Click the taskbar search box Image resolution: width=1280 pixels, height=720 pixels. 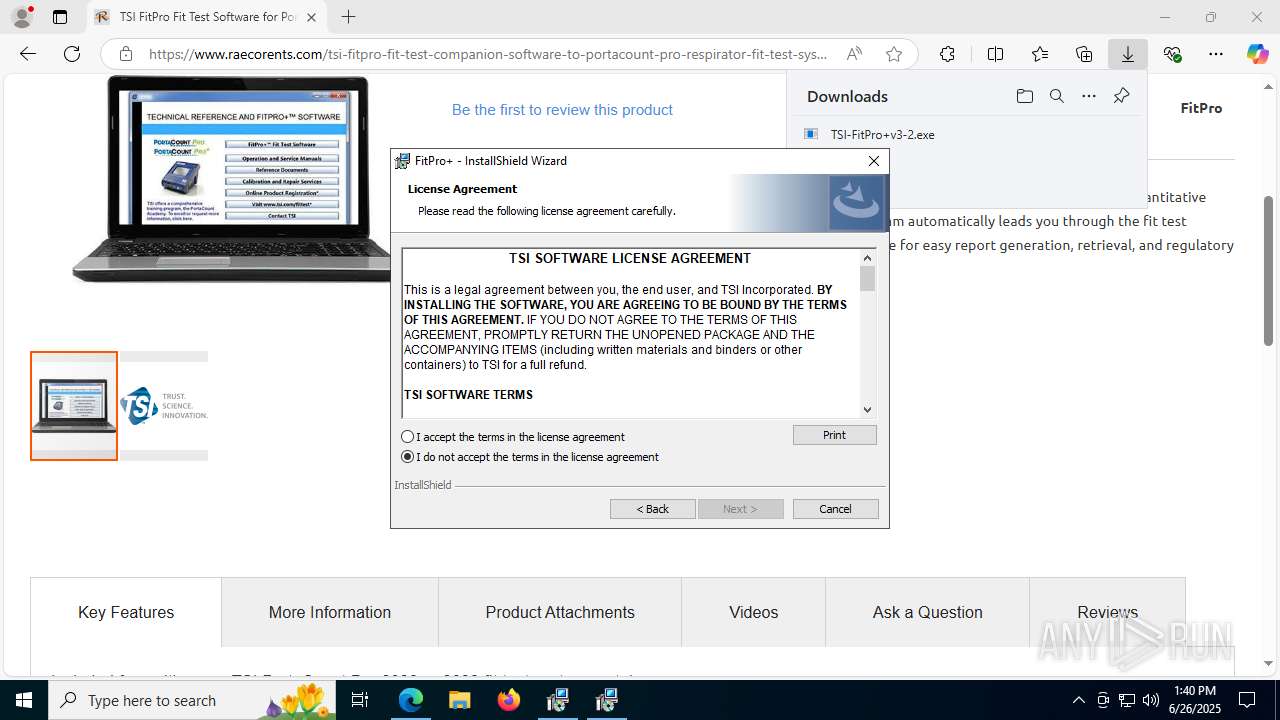tap(194, 700)
